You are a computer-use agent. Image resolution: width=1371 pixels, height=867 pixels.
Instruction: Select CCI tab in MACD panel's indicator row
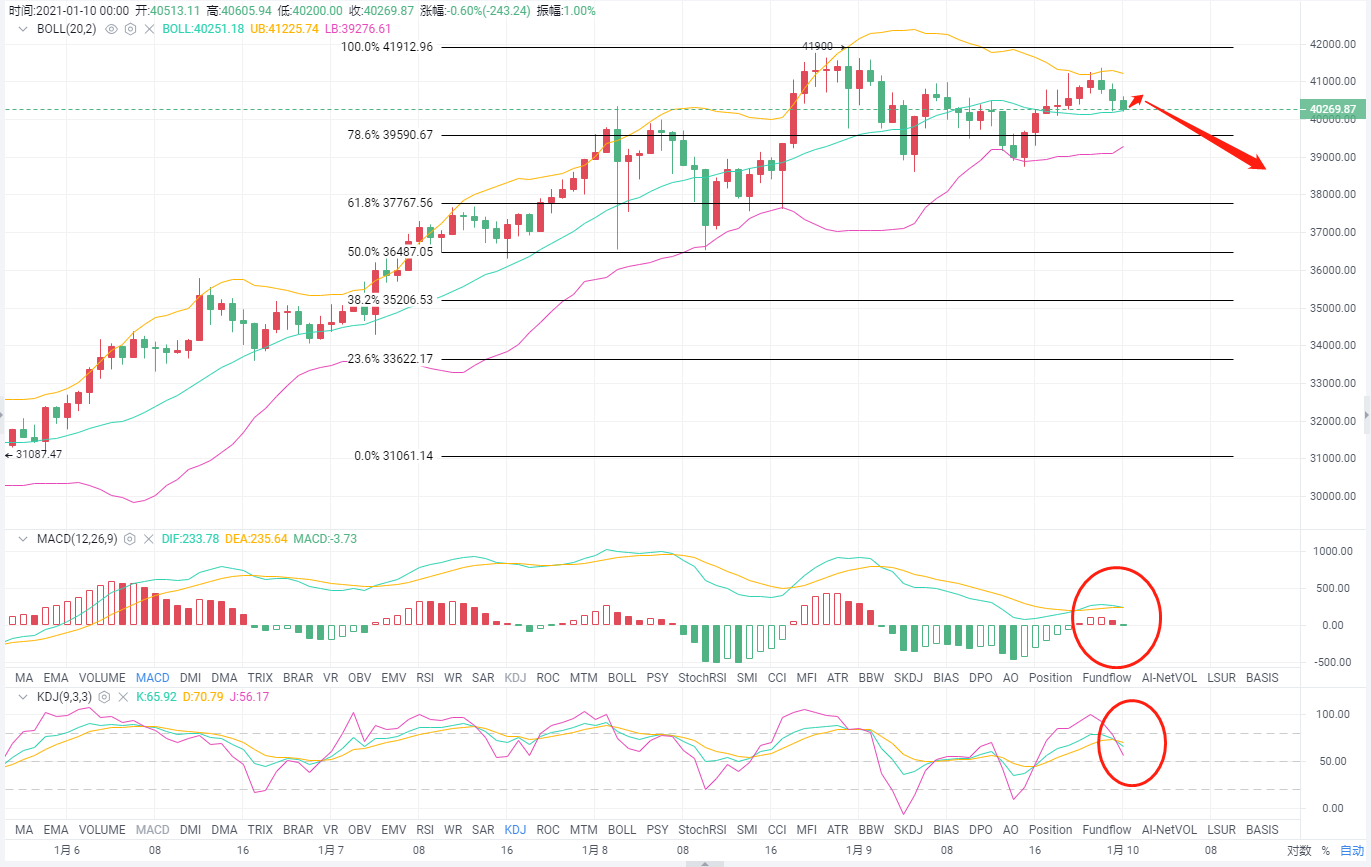tap(777, 678)
